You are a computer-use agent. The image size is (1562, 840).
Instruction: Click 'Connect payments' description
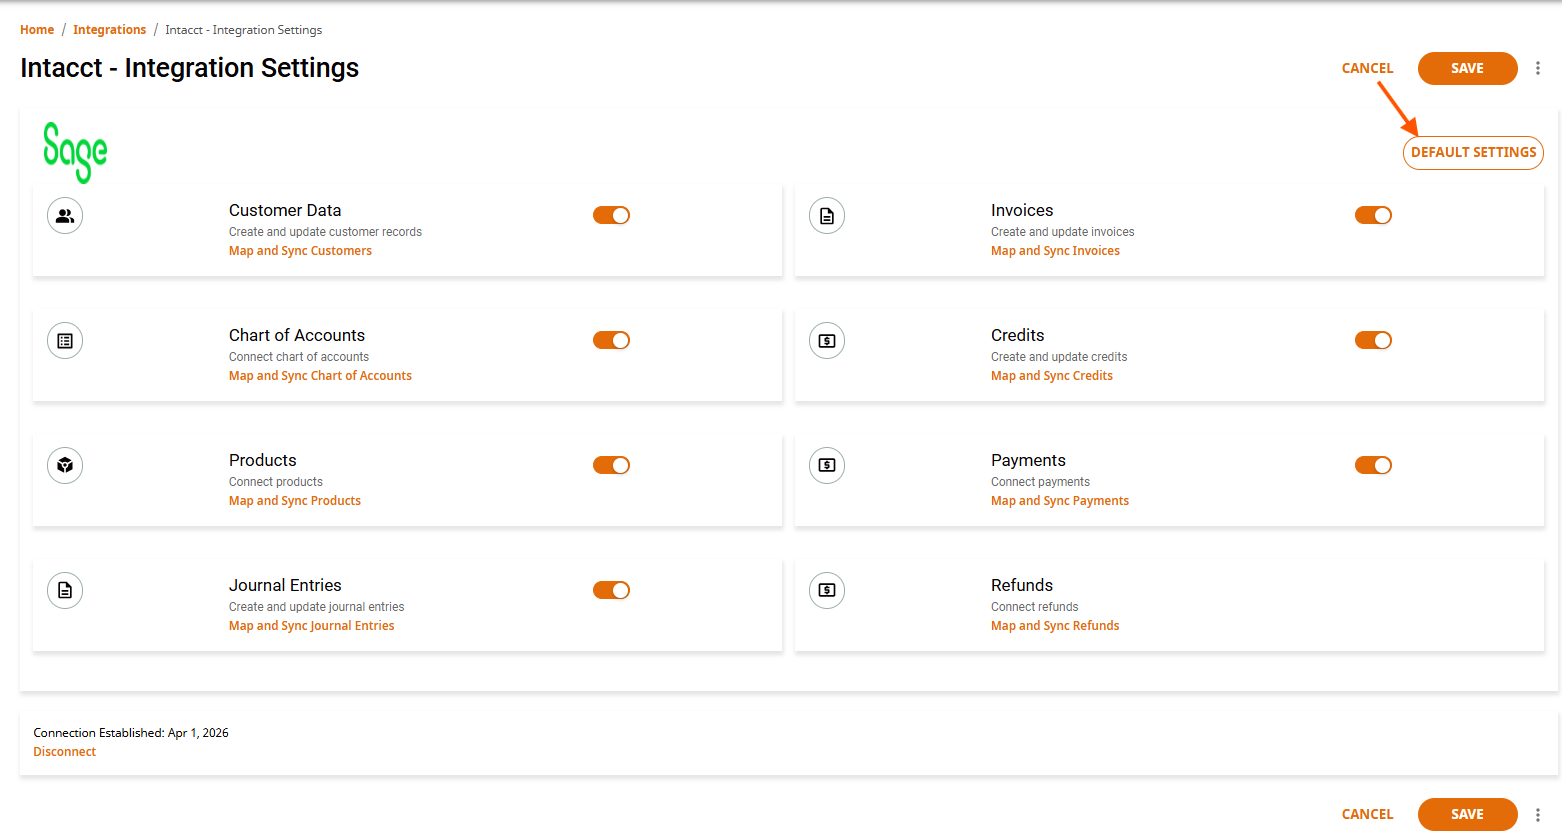pos(1040,482)
